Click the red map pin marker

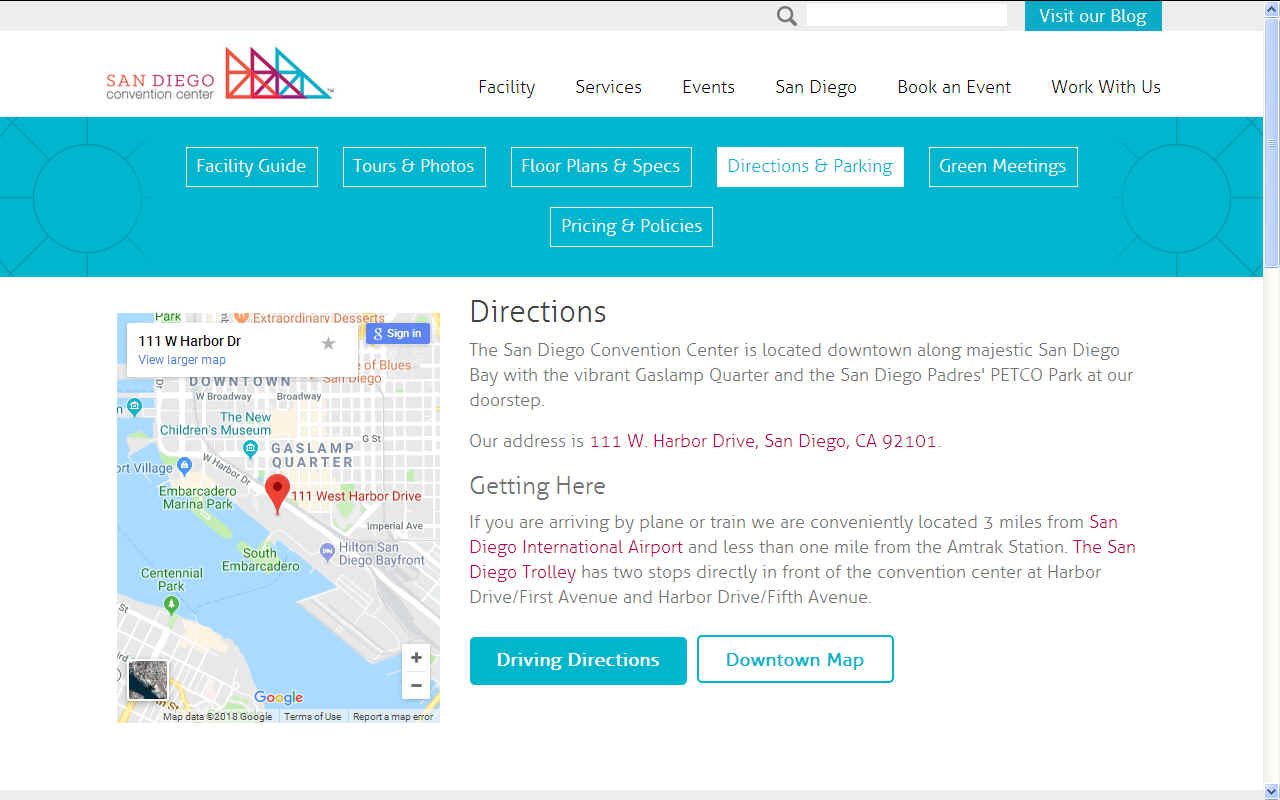277,494
